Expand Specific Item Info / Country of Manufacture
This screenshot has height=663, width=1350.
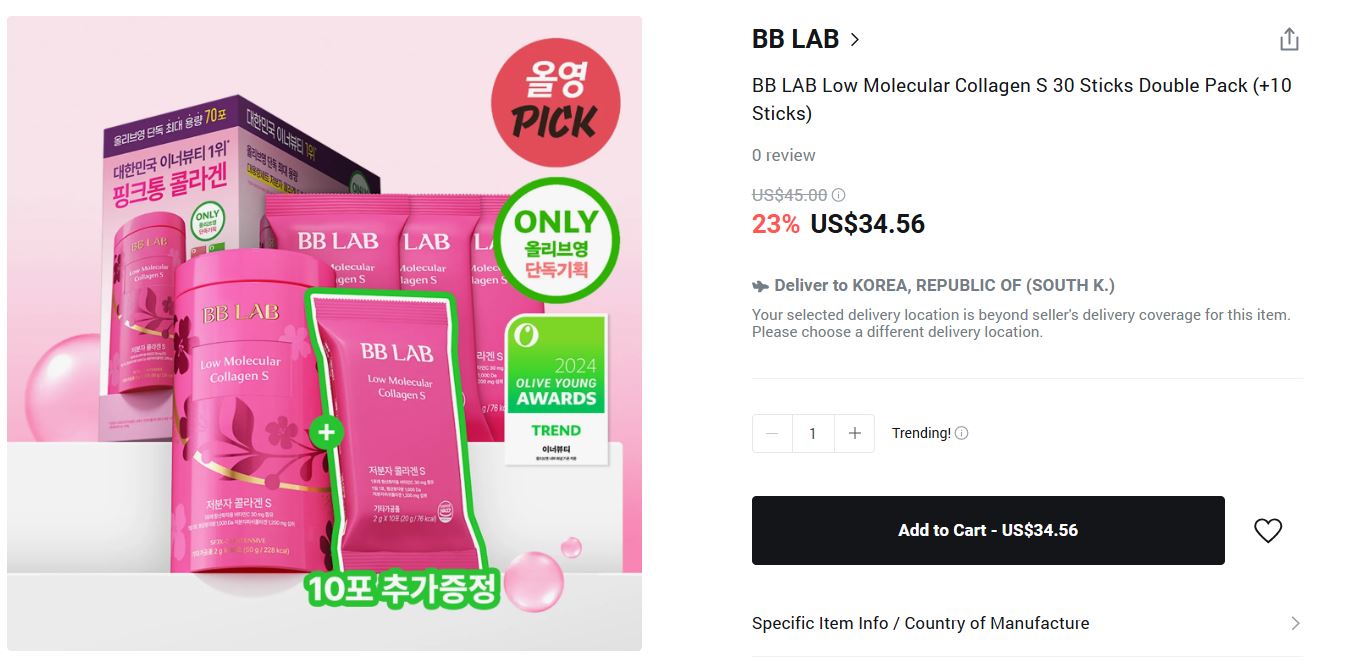point(920,623)
